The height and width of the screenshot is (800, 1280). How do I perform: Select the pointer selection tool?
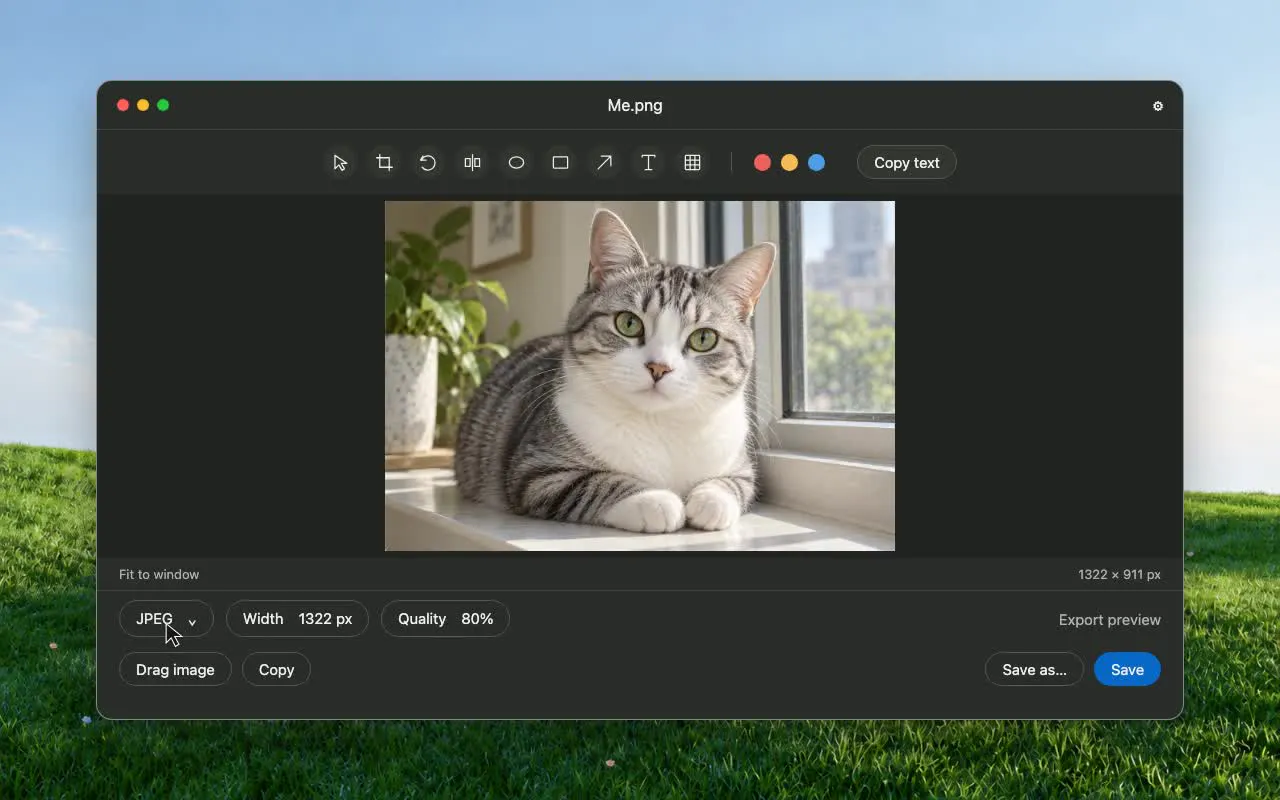coord(340,163)
